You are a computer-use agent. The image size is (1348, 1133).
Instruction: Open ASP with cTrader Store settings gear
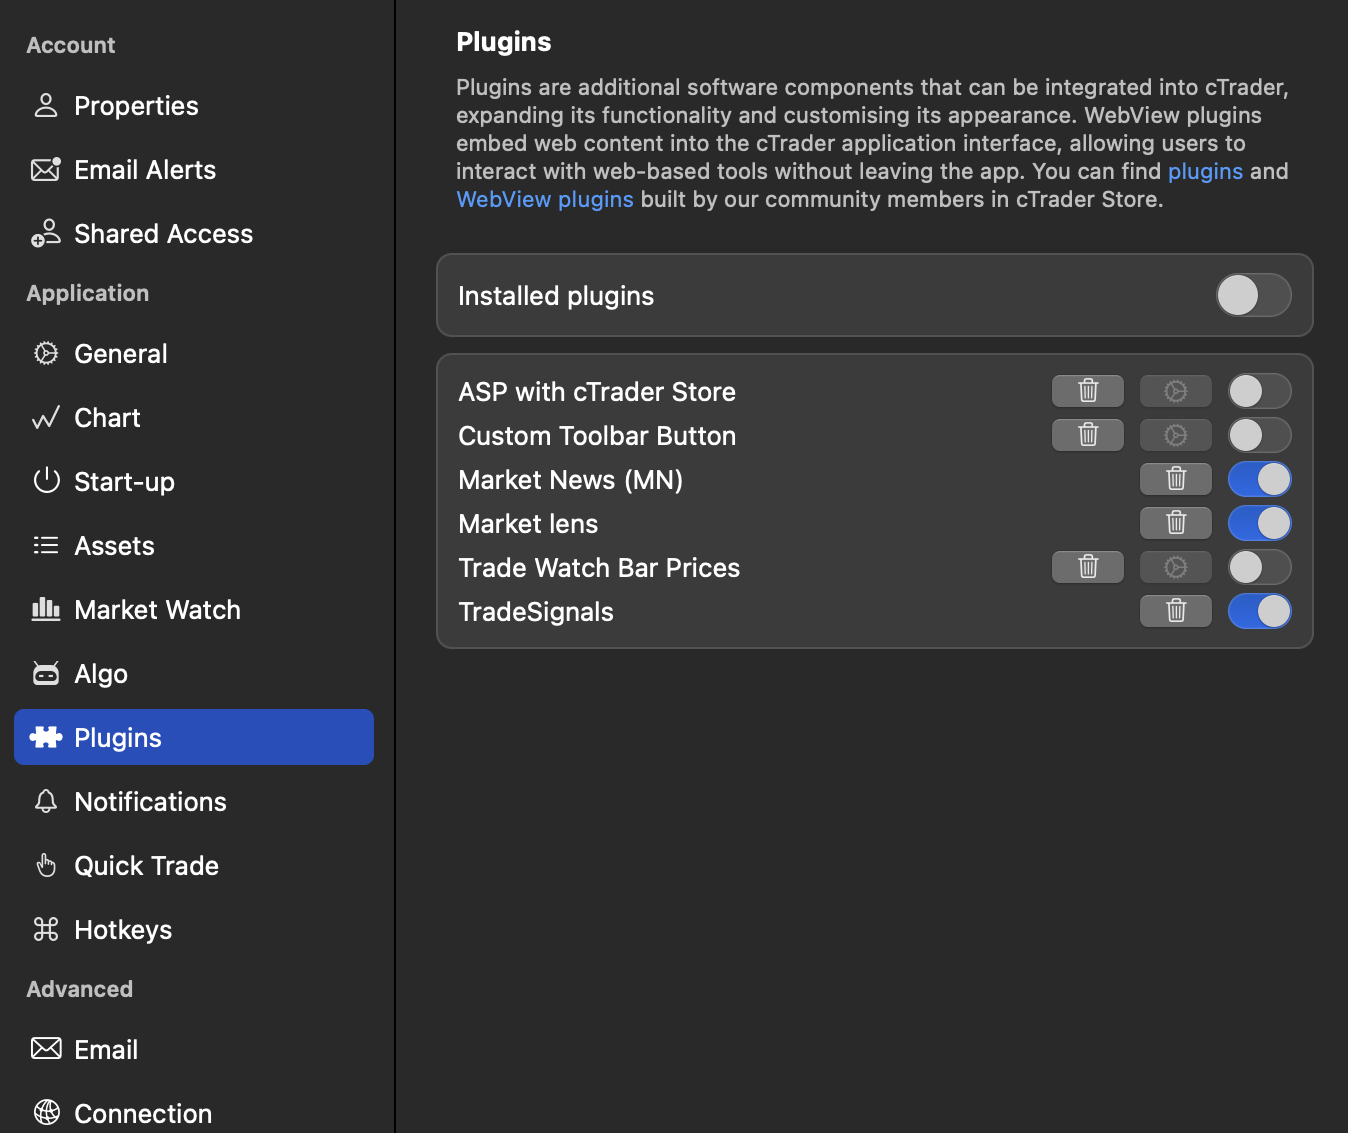(1175, 391)
